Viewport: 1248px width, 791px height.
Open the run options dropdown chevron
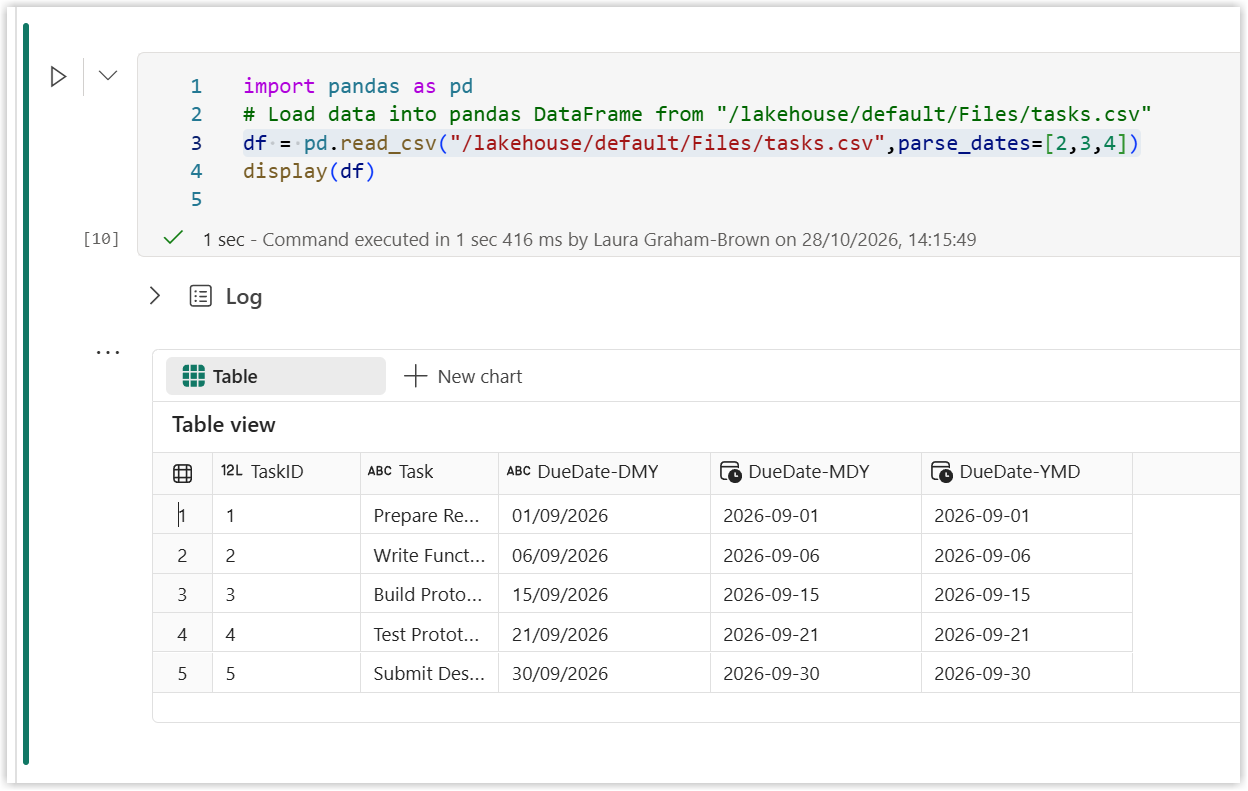tap(108, 75)
